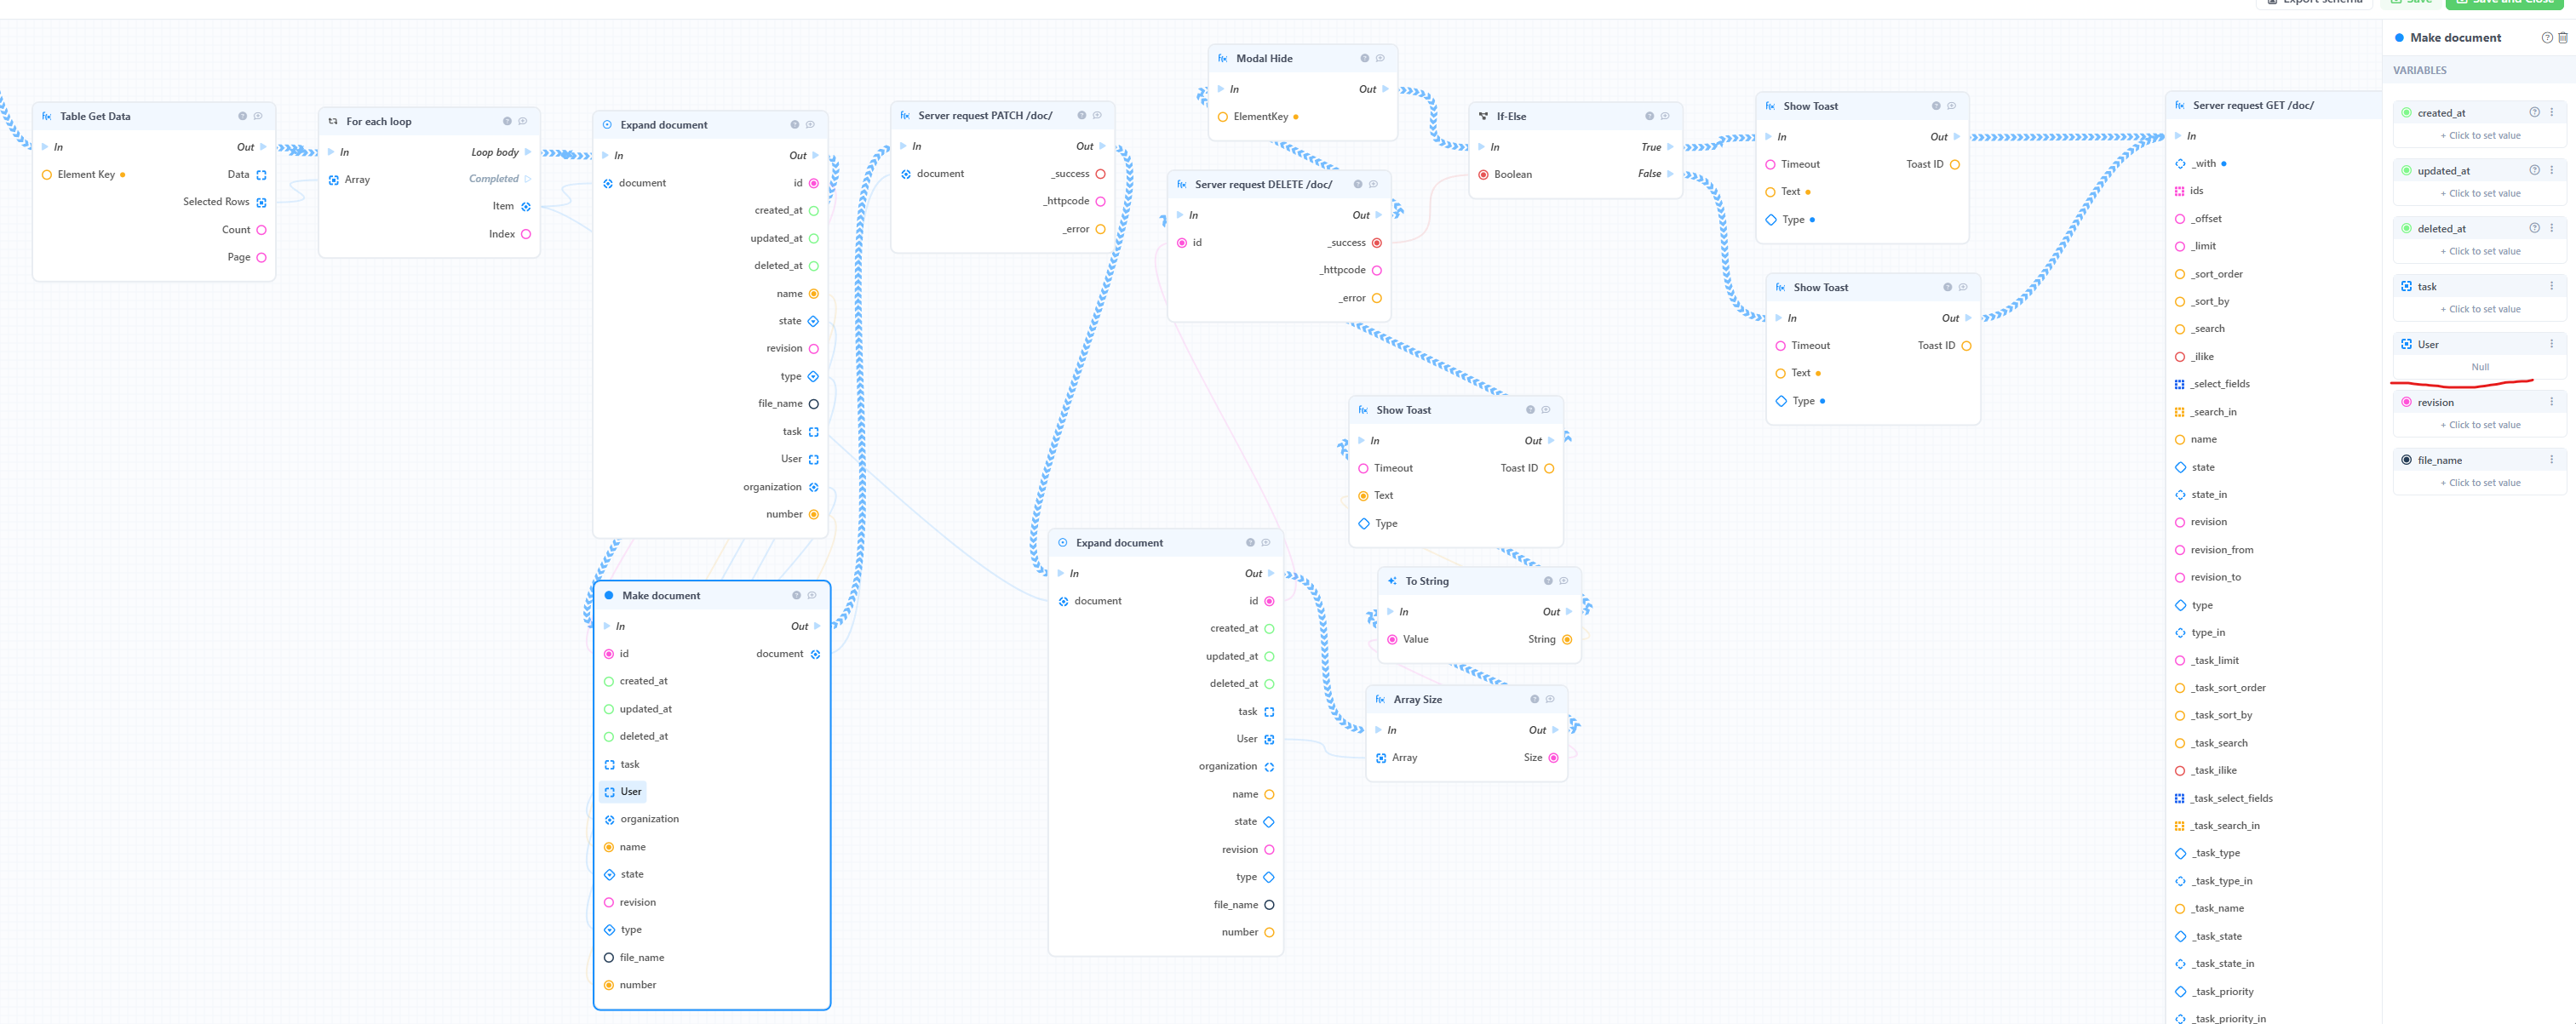Open help on Make document canvas node

[796, 595]
